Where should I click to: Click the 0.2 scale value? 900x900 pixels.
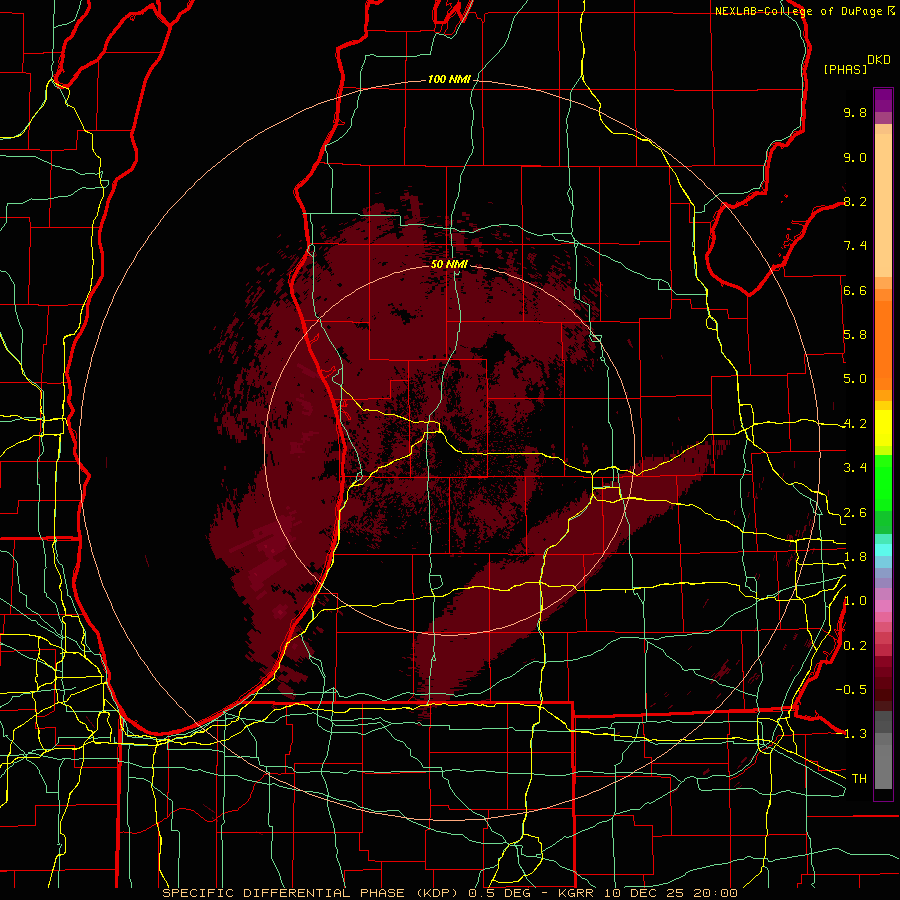(x=855, y=646)
